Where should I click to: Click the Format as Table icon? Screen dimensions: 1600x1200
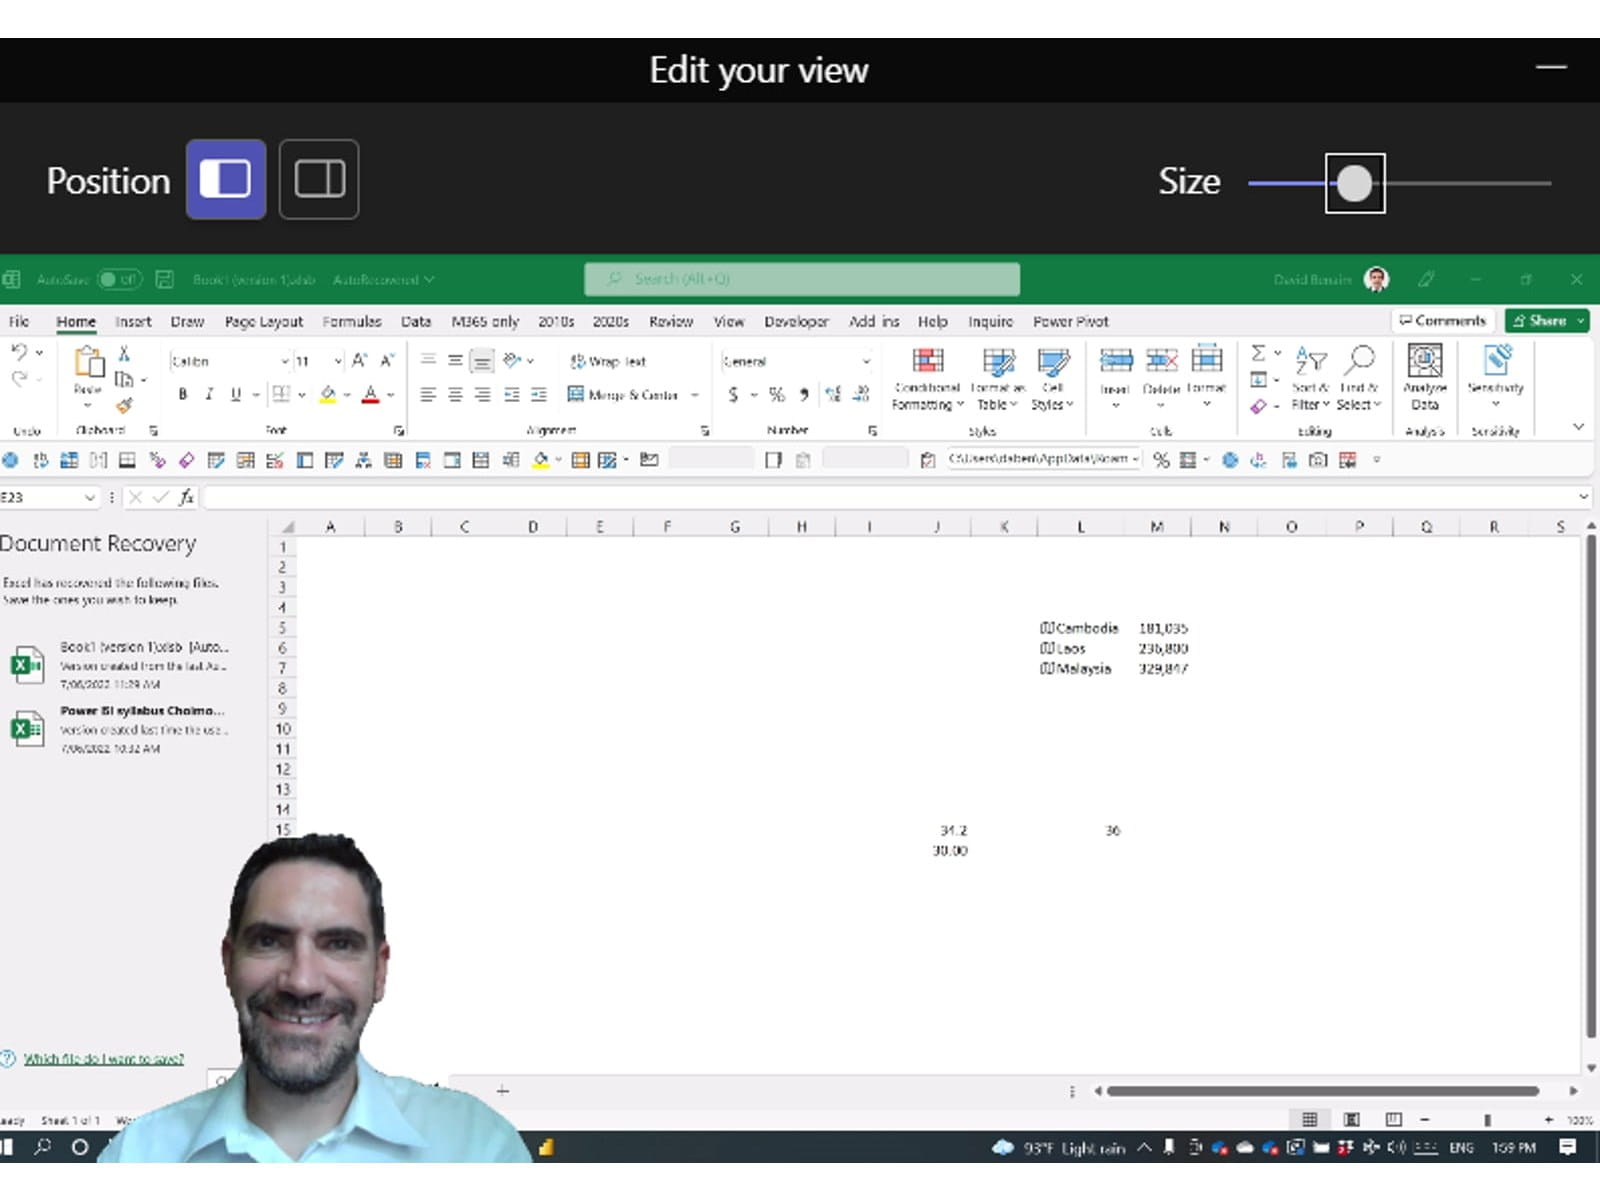(997, 362)
